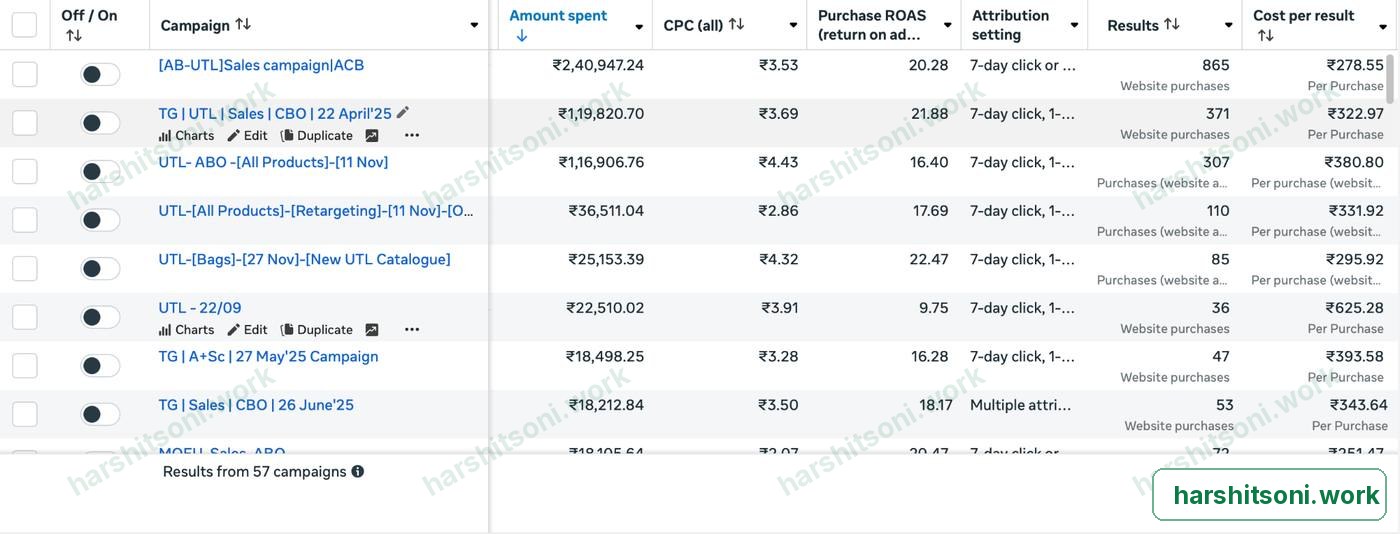Toggle the [AB-UTL]Sales campaign|ACB switch

tap(100, 74)
